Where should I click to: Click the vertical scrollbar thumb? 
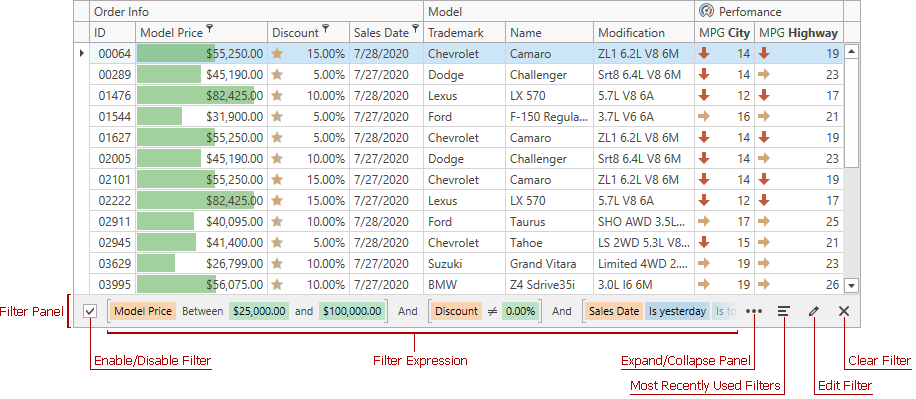(851, 113)
